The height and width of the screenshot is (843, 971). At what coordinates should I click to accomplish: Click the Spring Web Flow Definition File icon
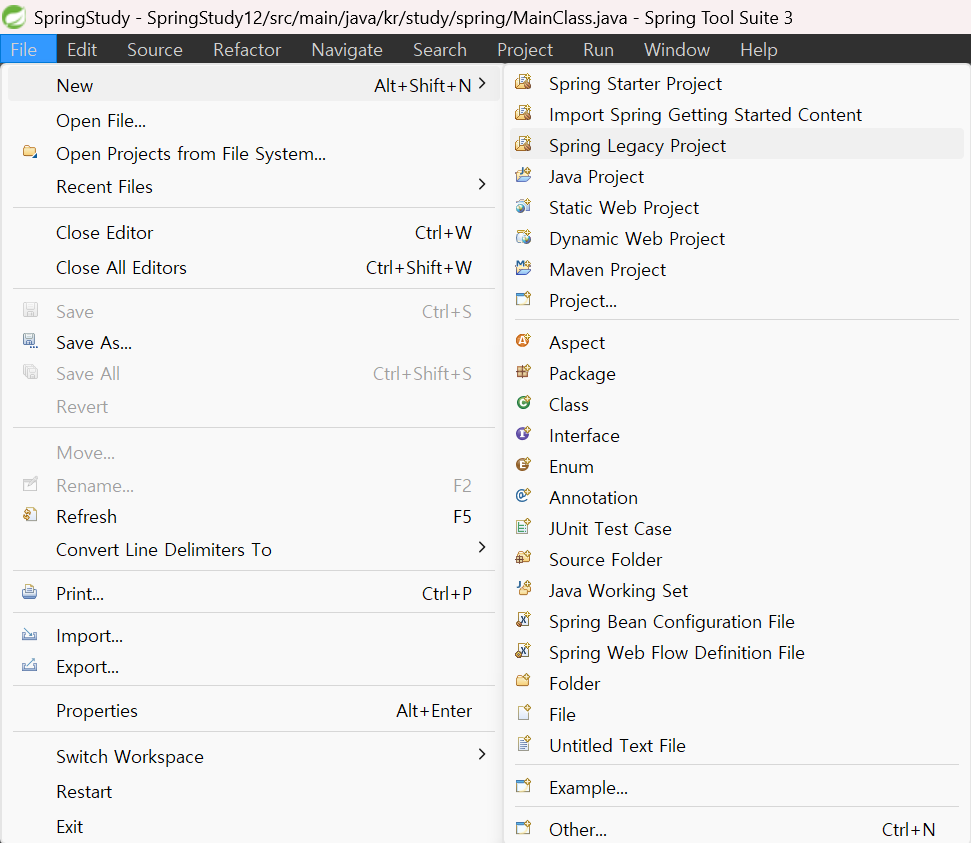point(523,650)
